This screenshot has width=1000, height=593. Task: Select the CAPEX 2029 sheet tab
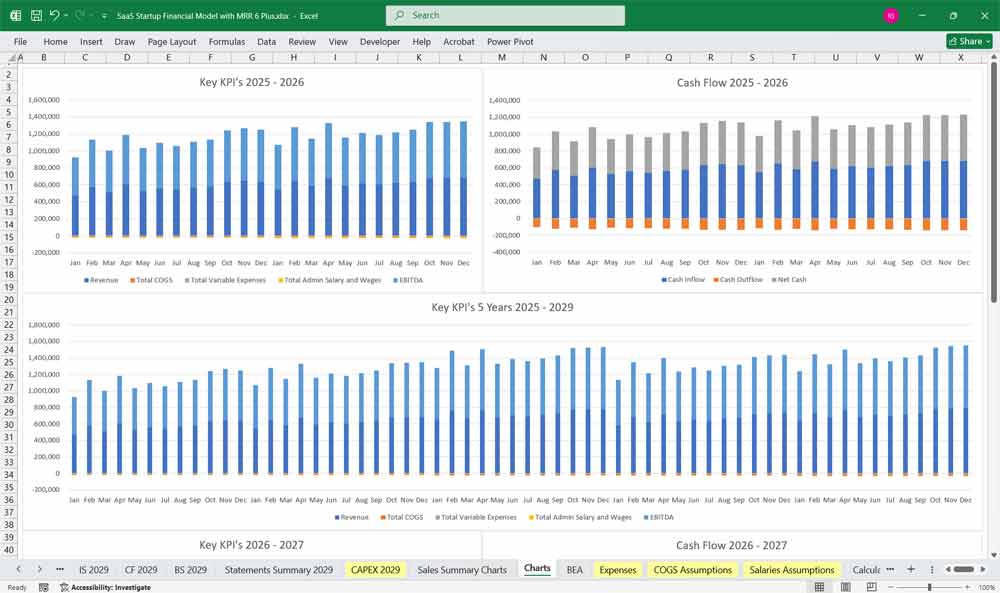374,568
